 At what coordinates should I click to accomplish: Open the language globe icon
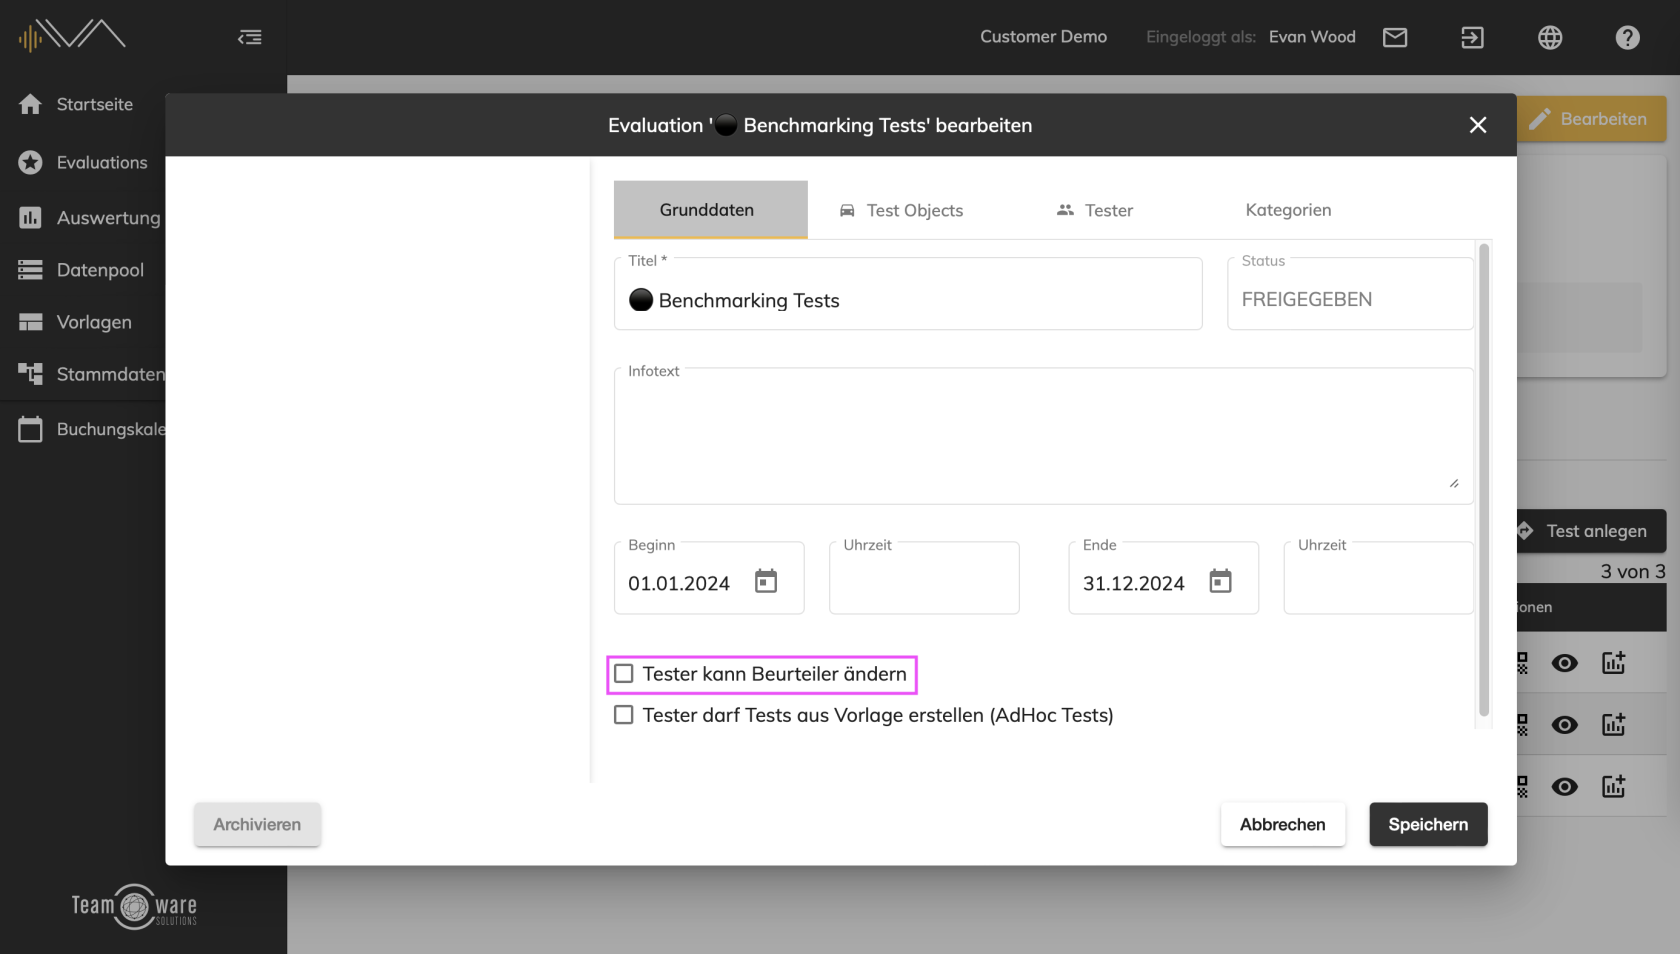(x=1550, y=37)
